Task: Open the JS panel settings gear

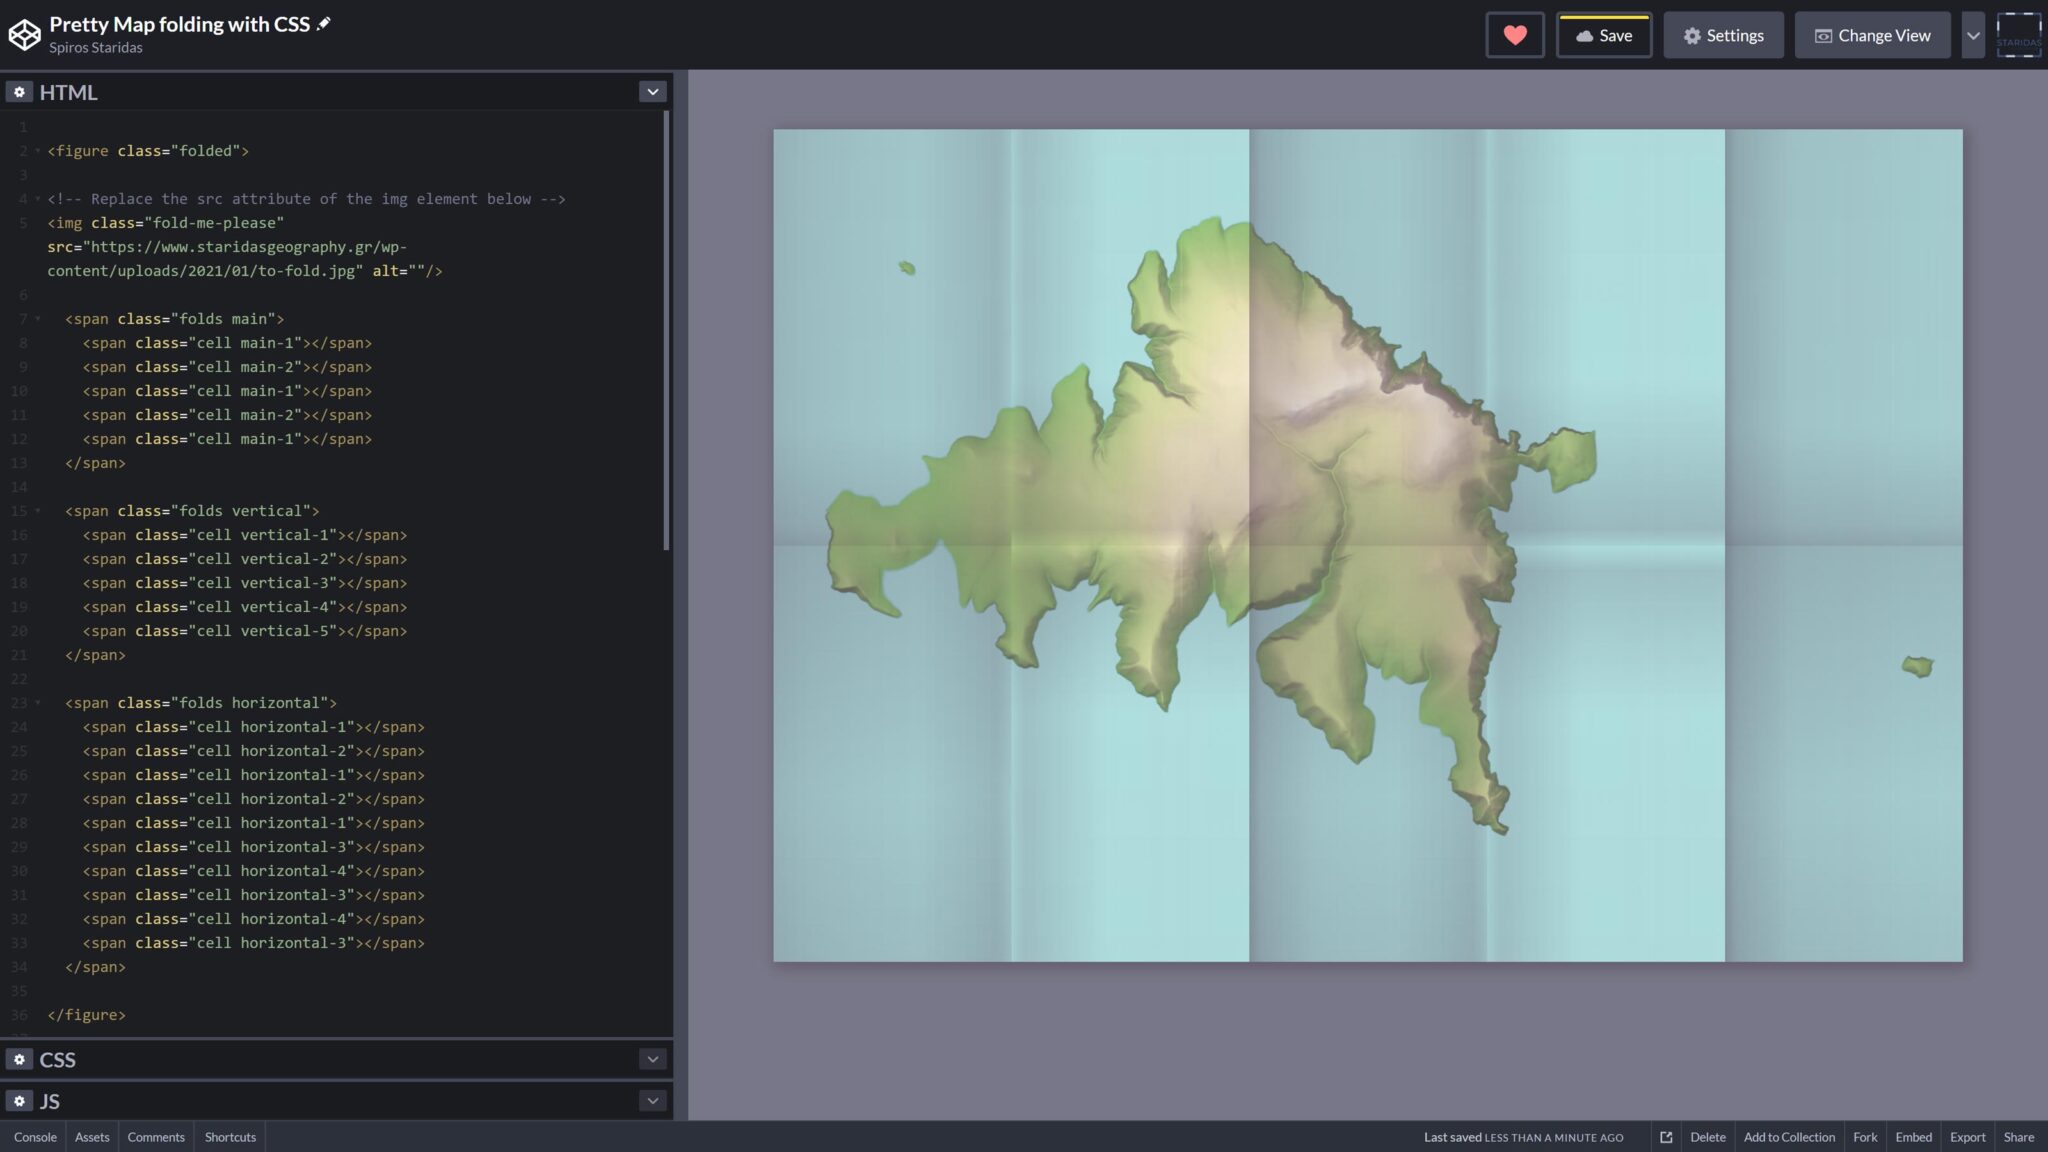Action: 19,1100
